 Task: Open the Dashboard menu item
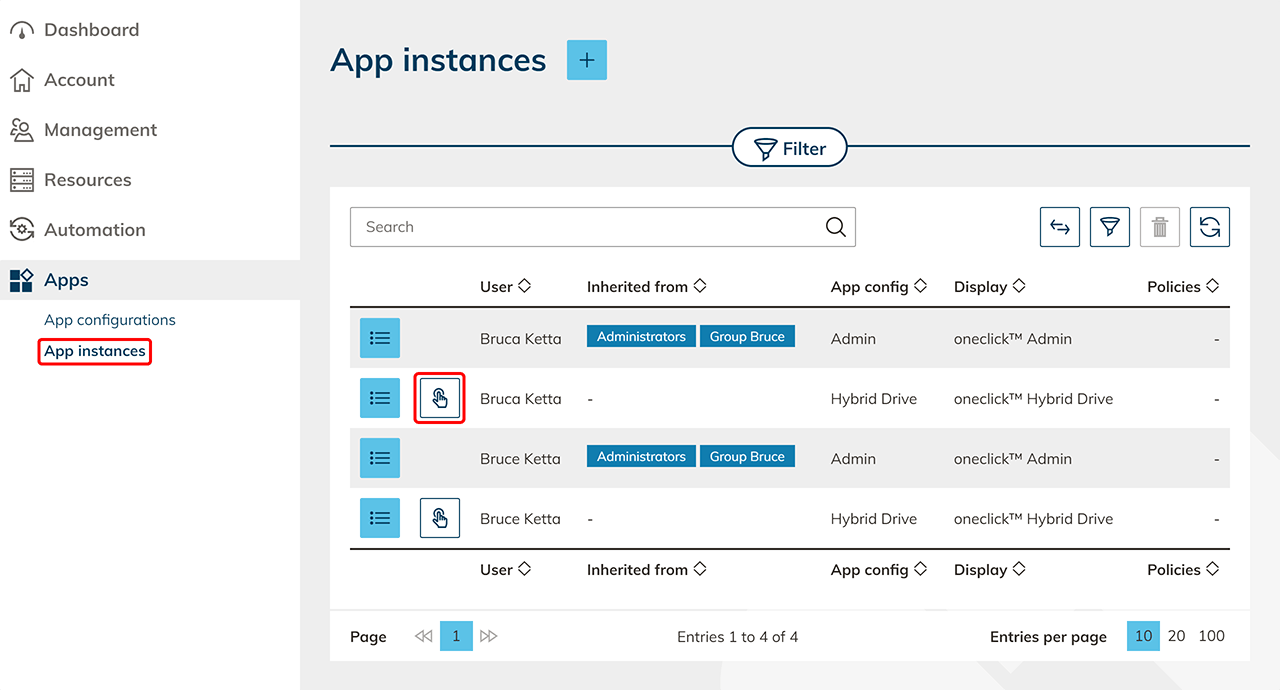tap(91, 30)
